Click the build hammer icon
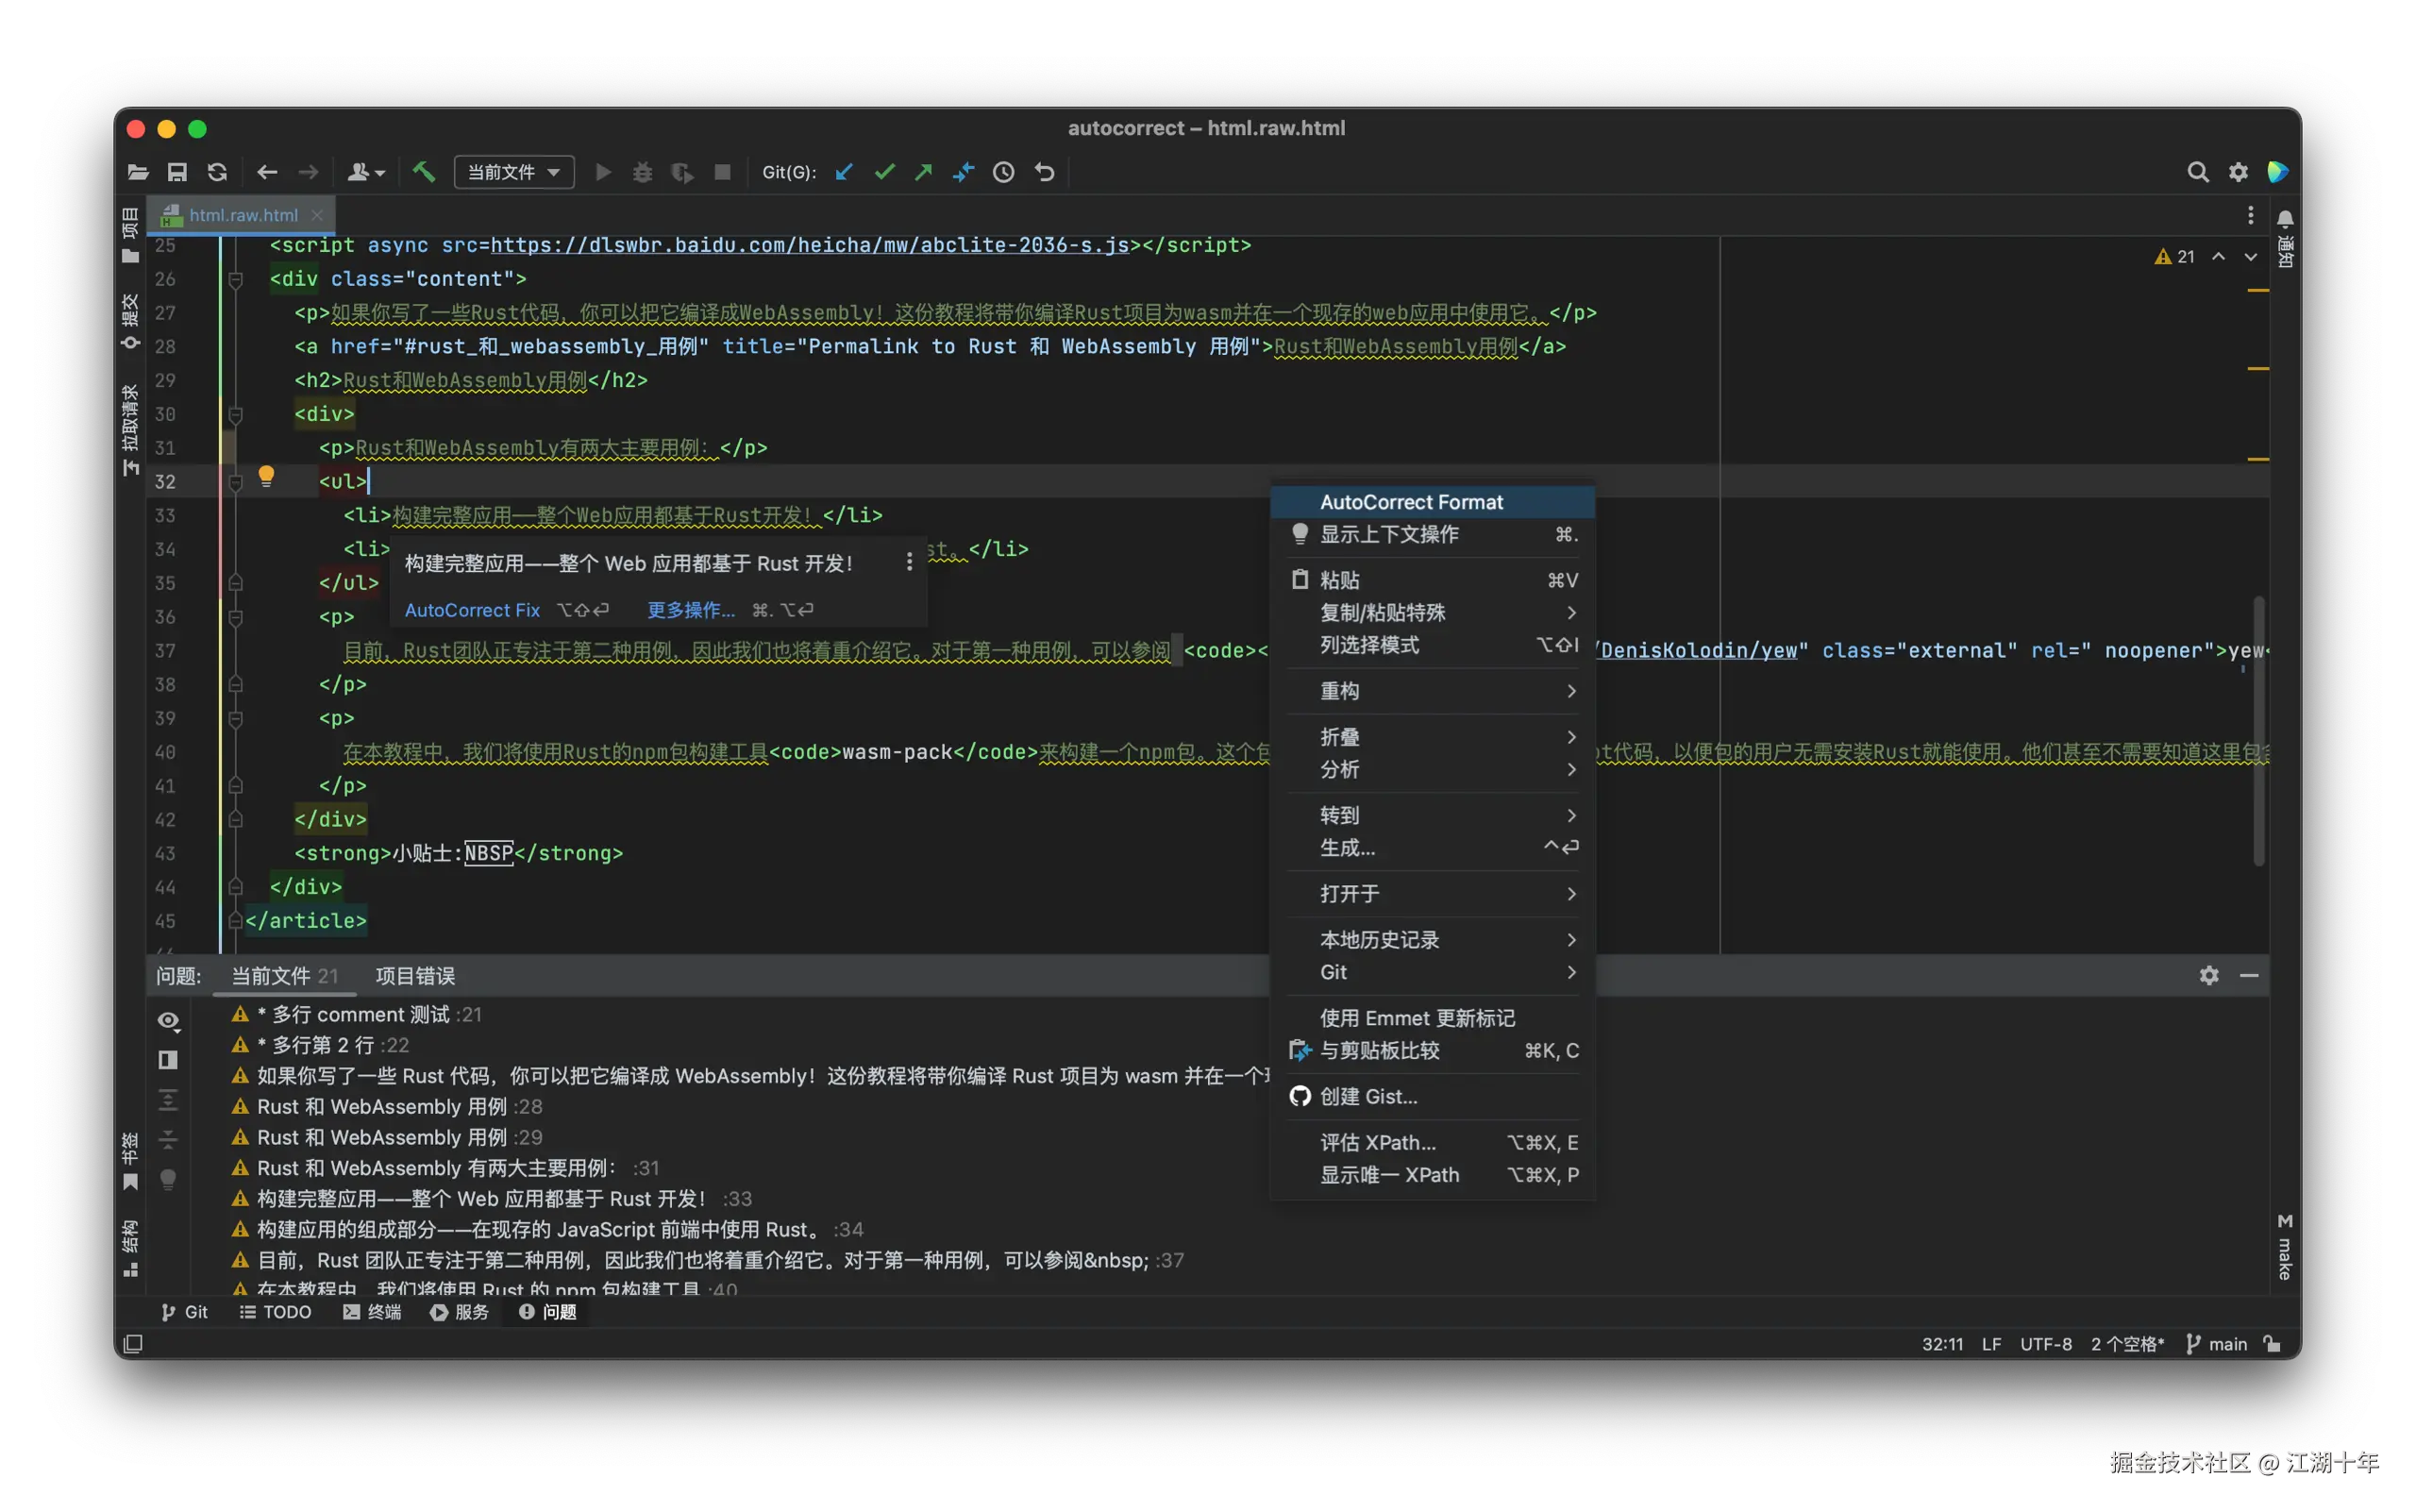The image size is (2416, 1512). pyautogui.click(x=424, y=172)
